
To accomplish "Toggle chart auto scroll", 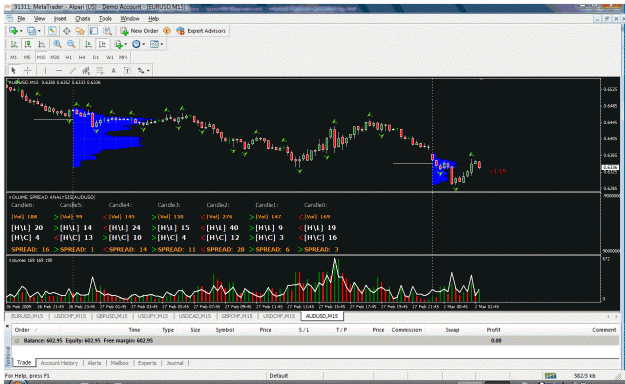I will pyautogui.click(x=88, y=44).
